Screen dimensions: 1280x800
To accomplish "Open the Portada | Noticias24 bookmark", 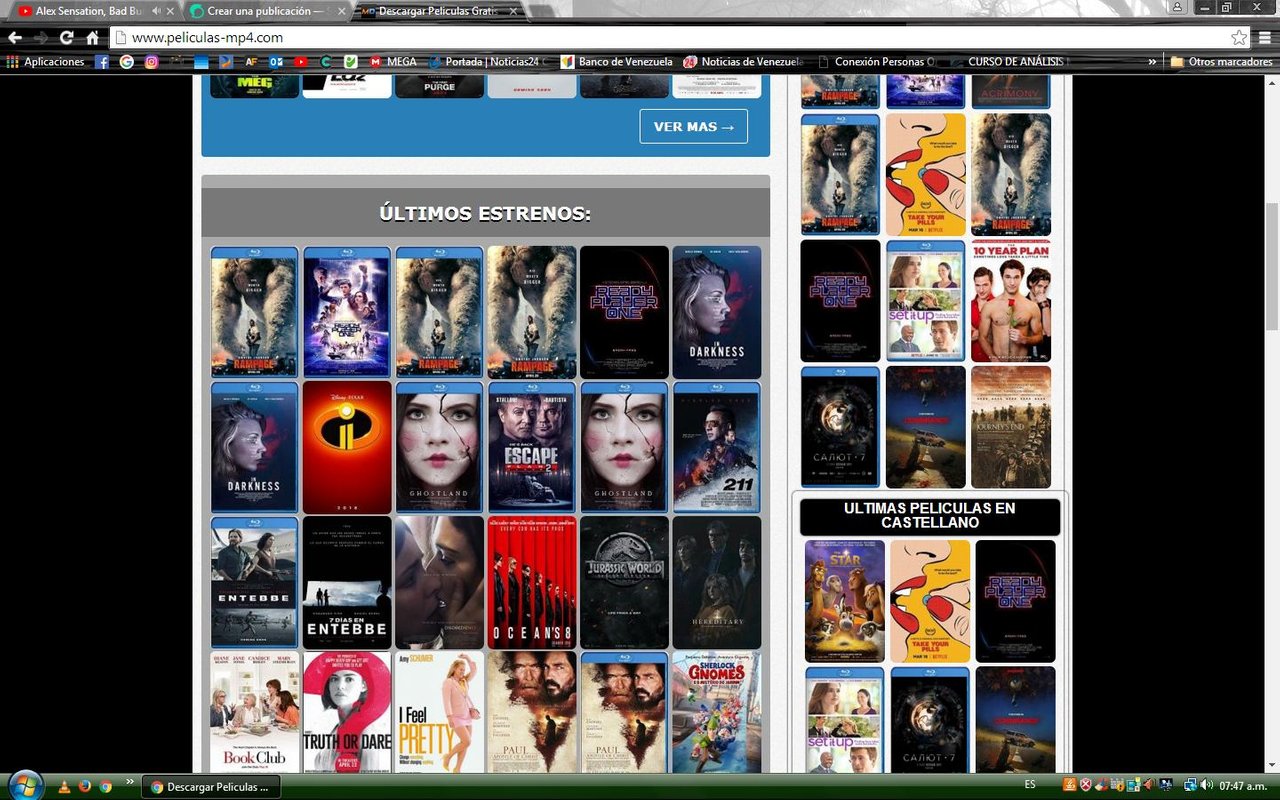I will tap(490, 62).
